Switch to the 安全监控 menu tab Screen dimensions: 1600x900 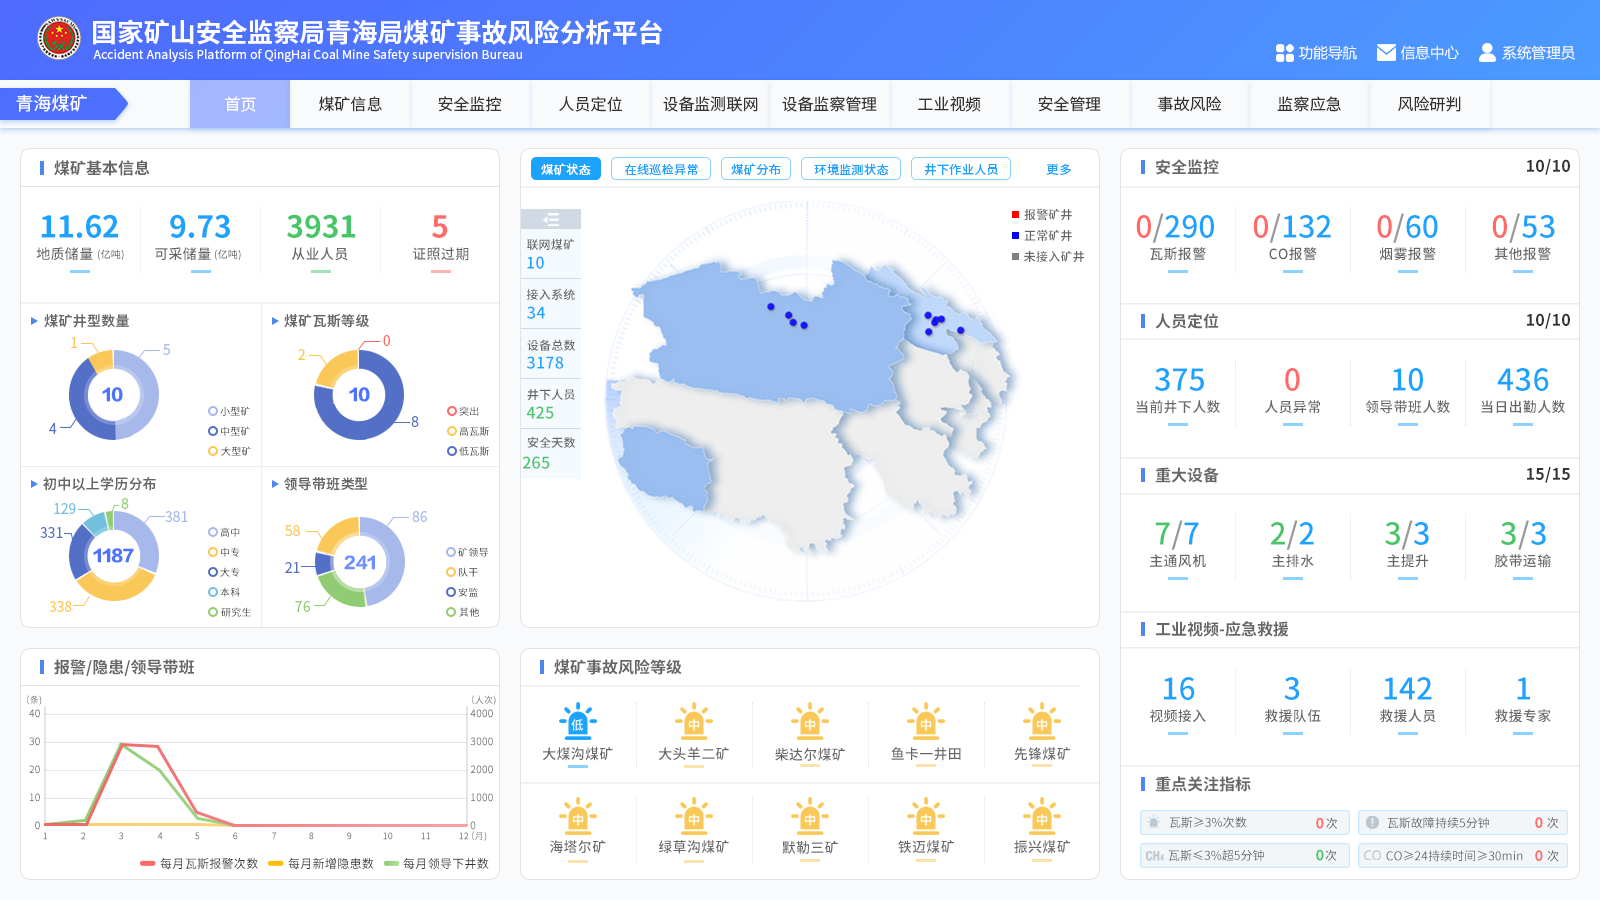pos(469,104)
